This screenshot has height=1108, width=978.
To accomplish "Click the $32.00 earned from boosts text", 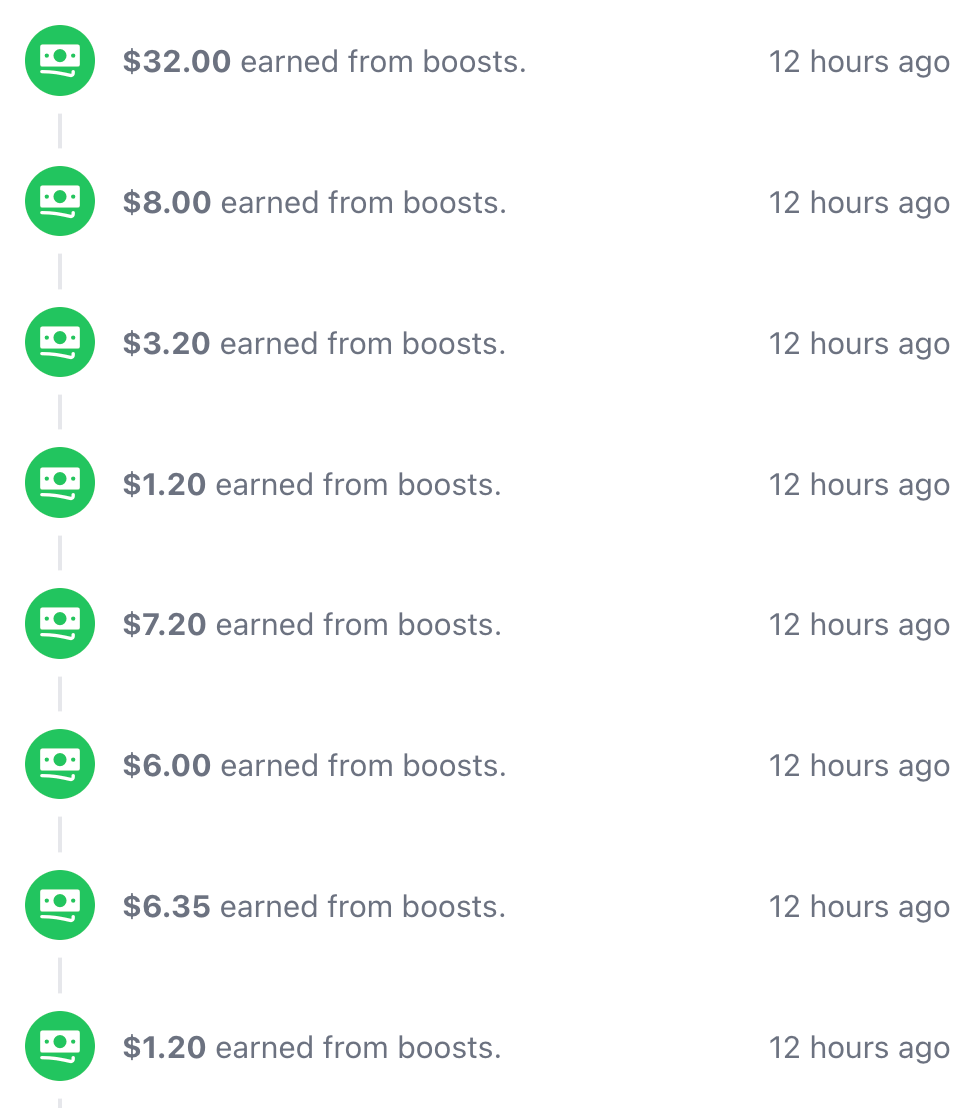I will coord(324,62).
